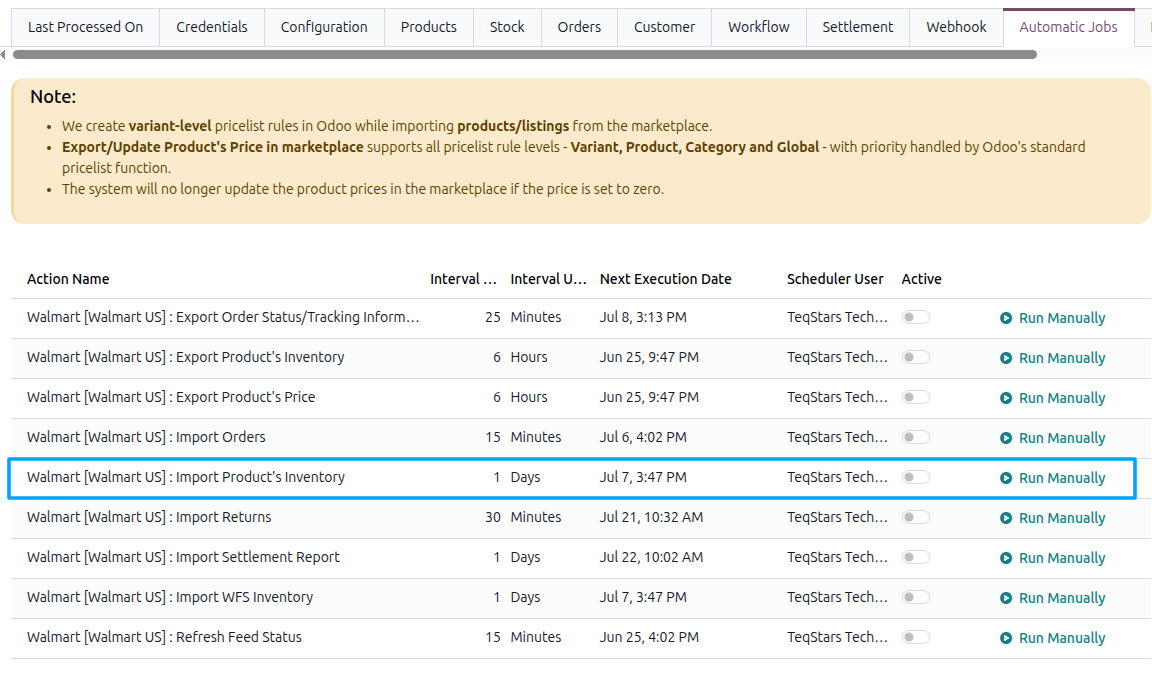Open the Webhook tab
Screen dimensions: 1152x674
956,27
